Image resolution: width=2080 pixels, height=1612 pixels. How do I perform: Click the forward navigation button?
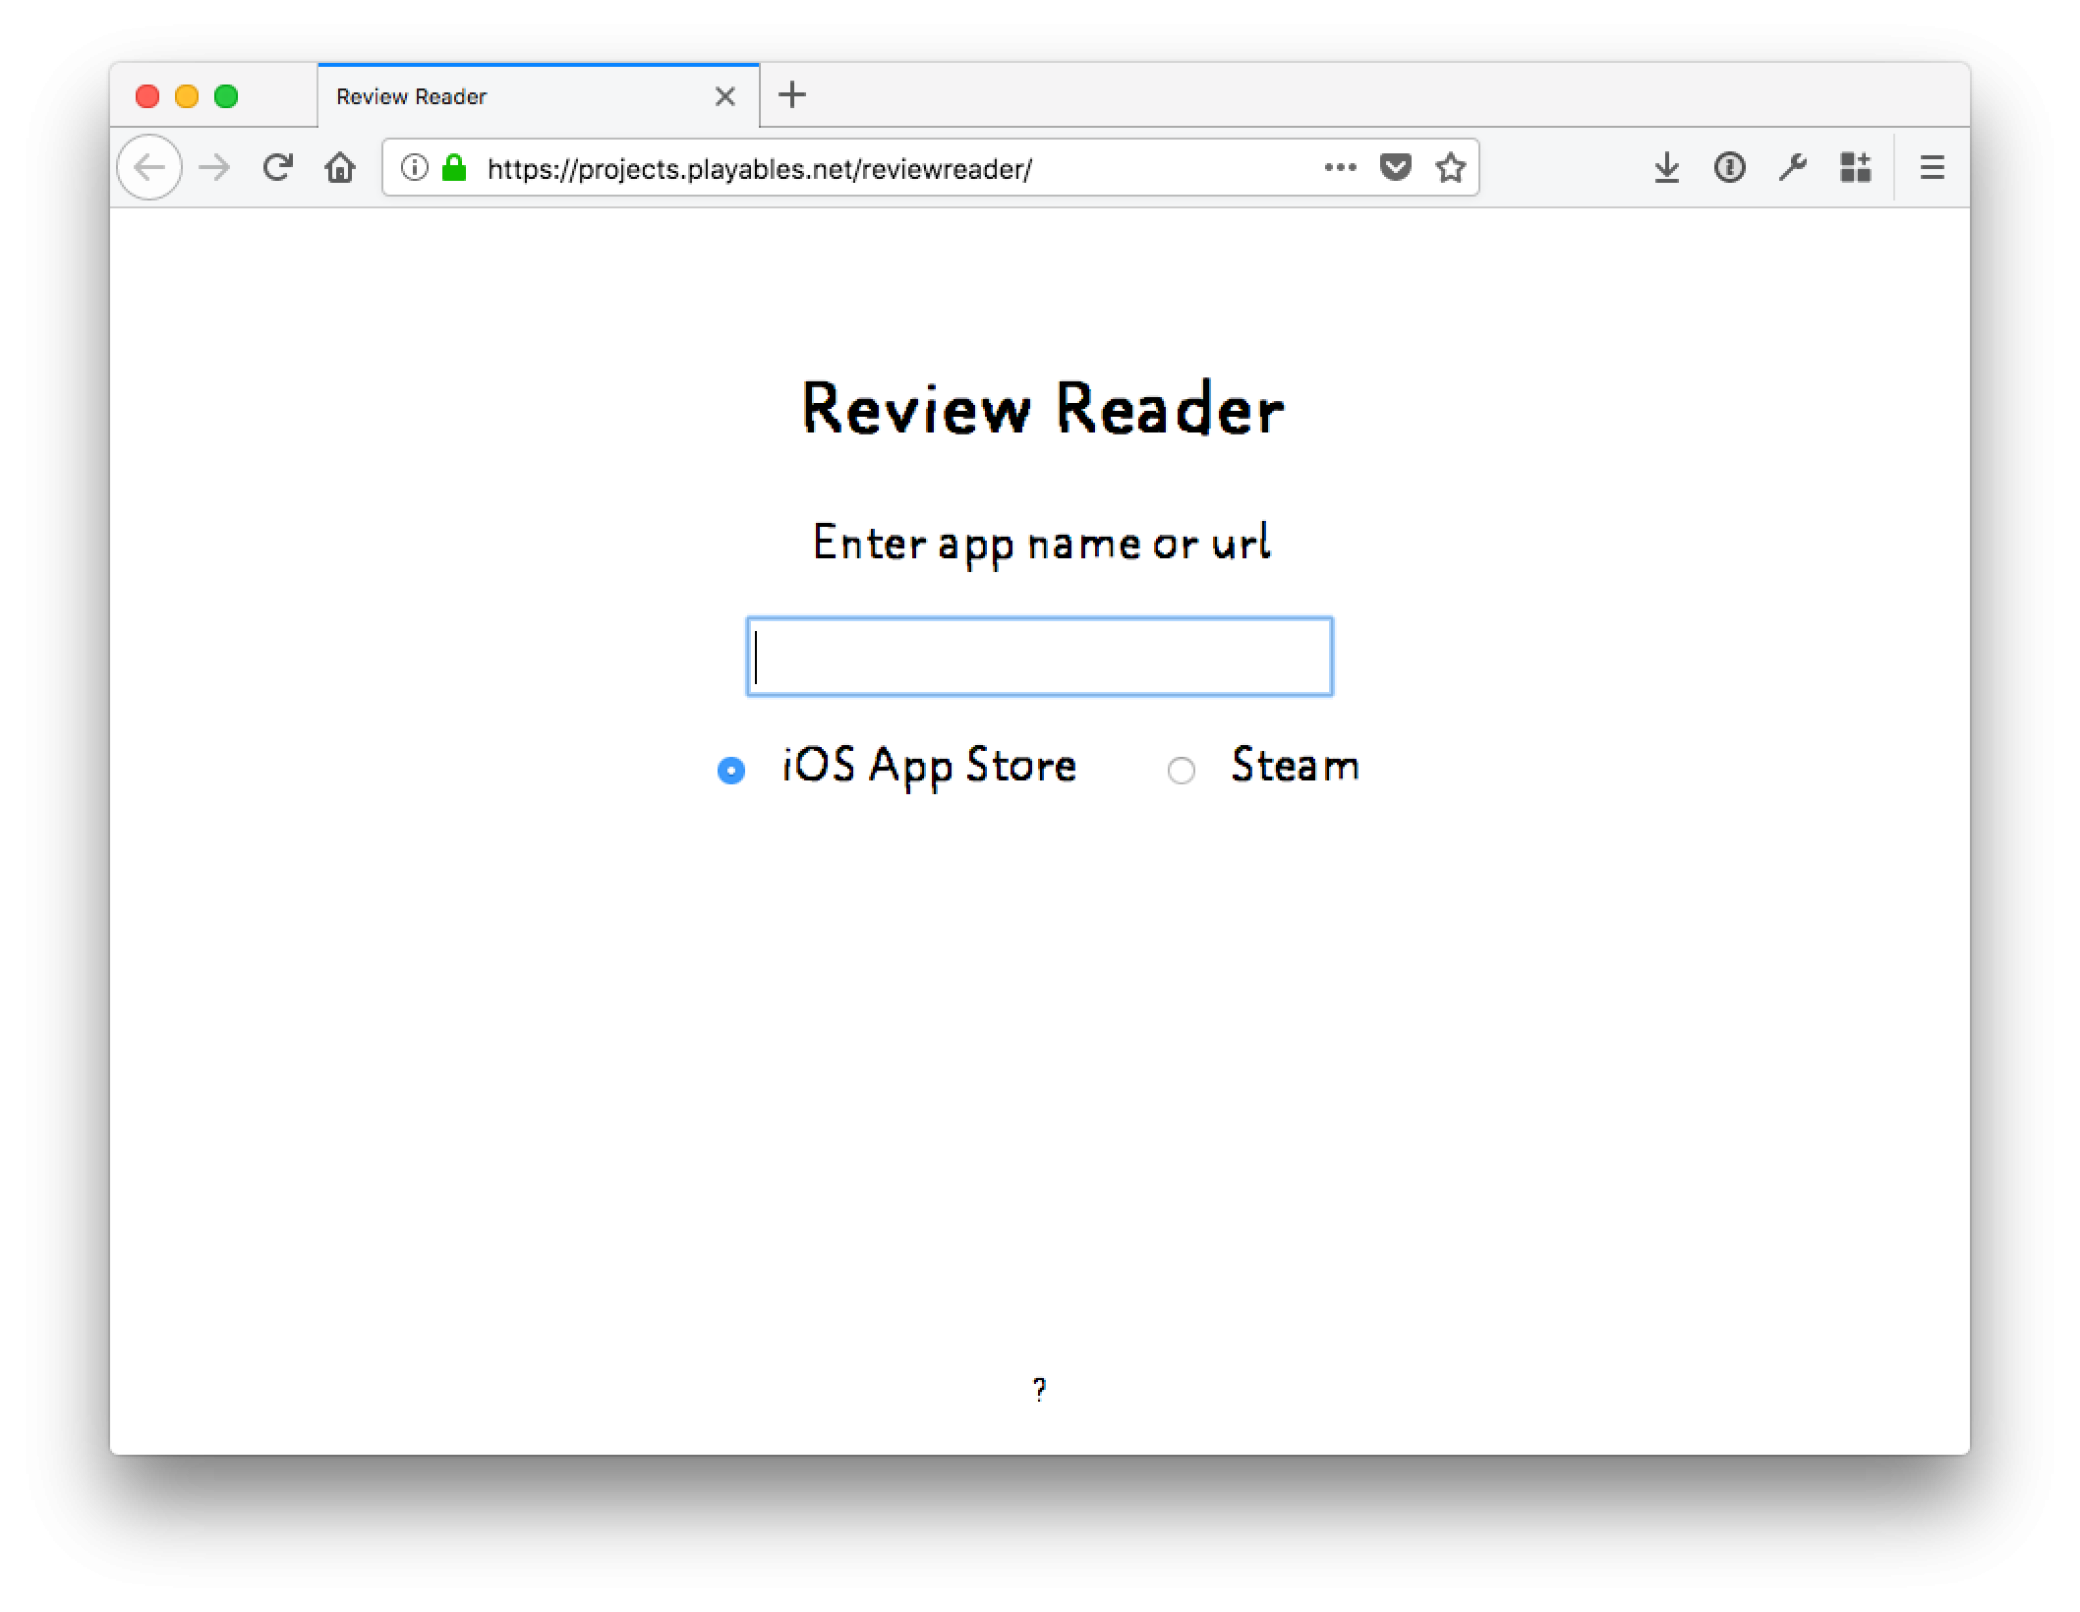pyautogui.click(x=213, y=168)
